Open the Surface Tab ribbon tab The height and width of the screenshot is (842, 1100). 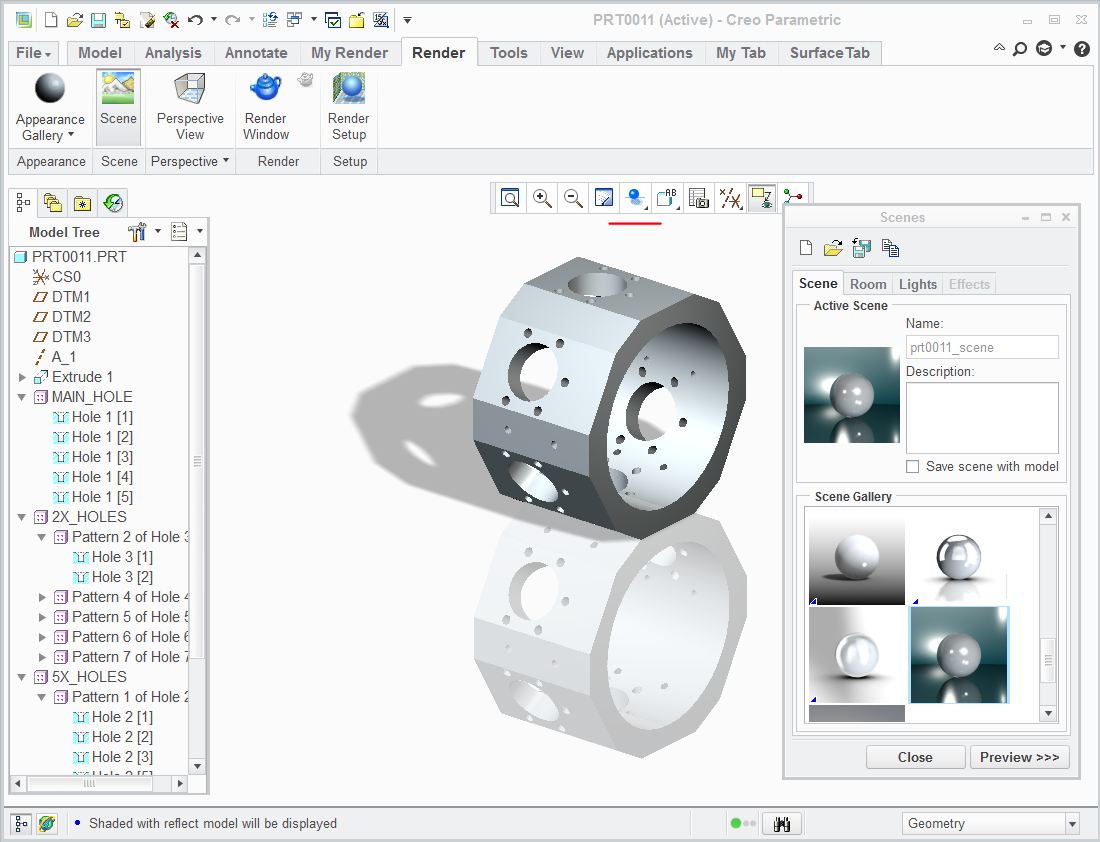(x=829, y=53)
